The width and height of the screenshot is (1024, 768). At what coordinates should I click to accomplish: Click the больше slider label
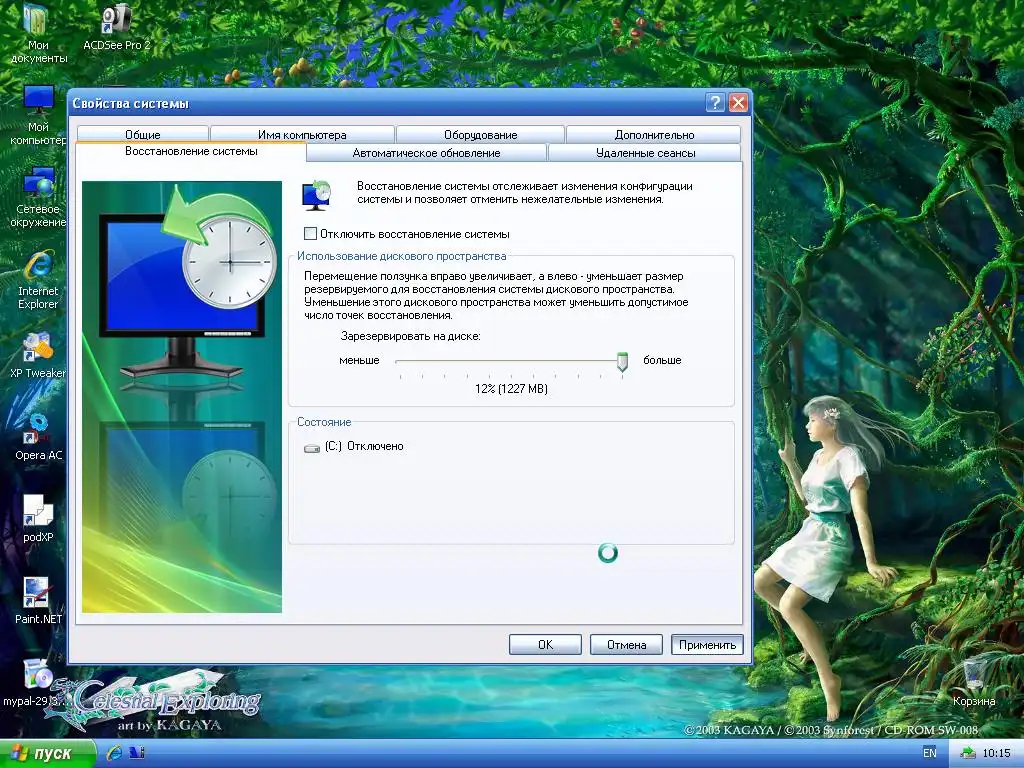tap(662, 360)
